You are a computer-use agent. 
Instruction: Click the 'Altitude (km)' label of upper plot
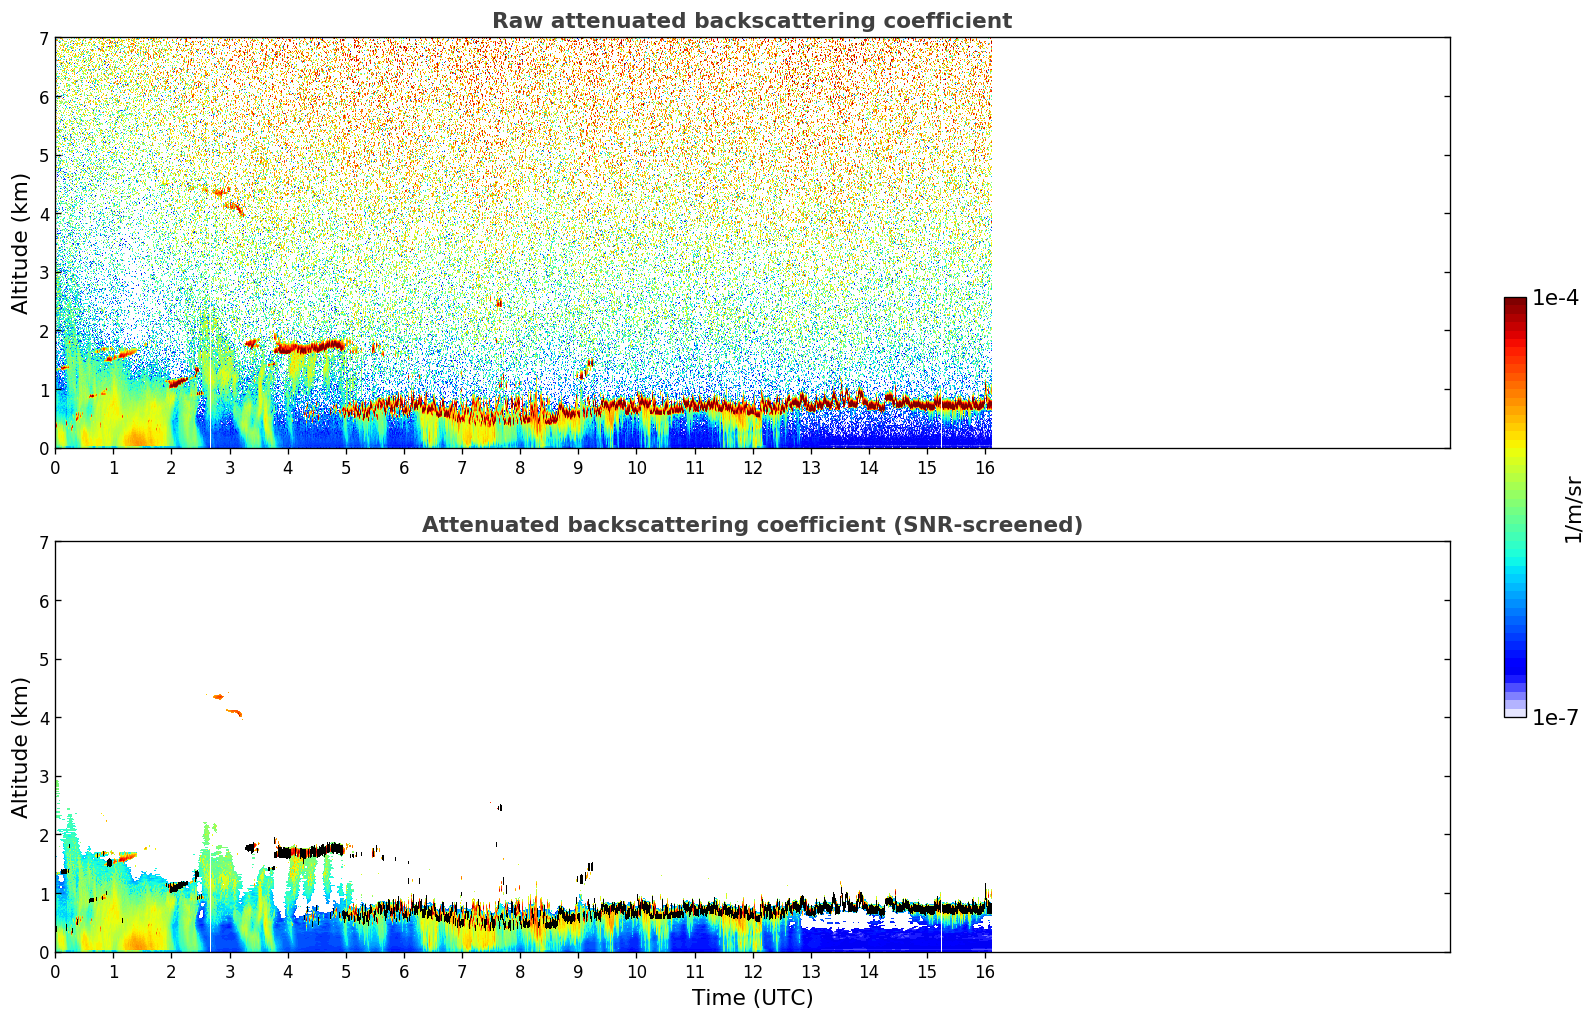pos(21,243)
